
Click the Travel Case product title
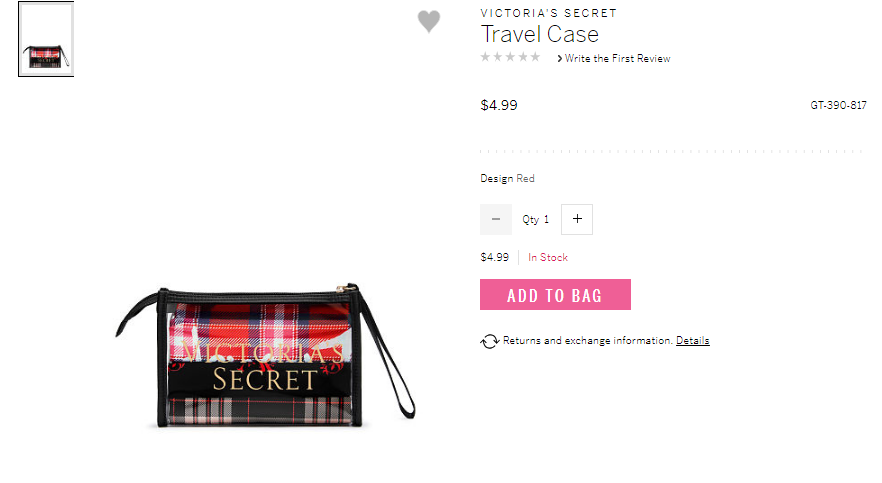[x=539, y=34]
